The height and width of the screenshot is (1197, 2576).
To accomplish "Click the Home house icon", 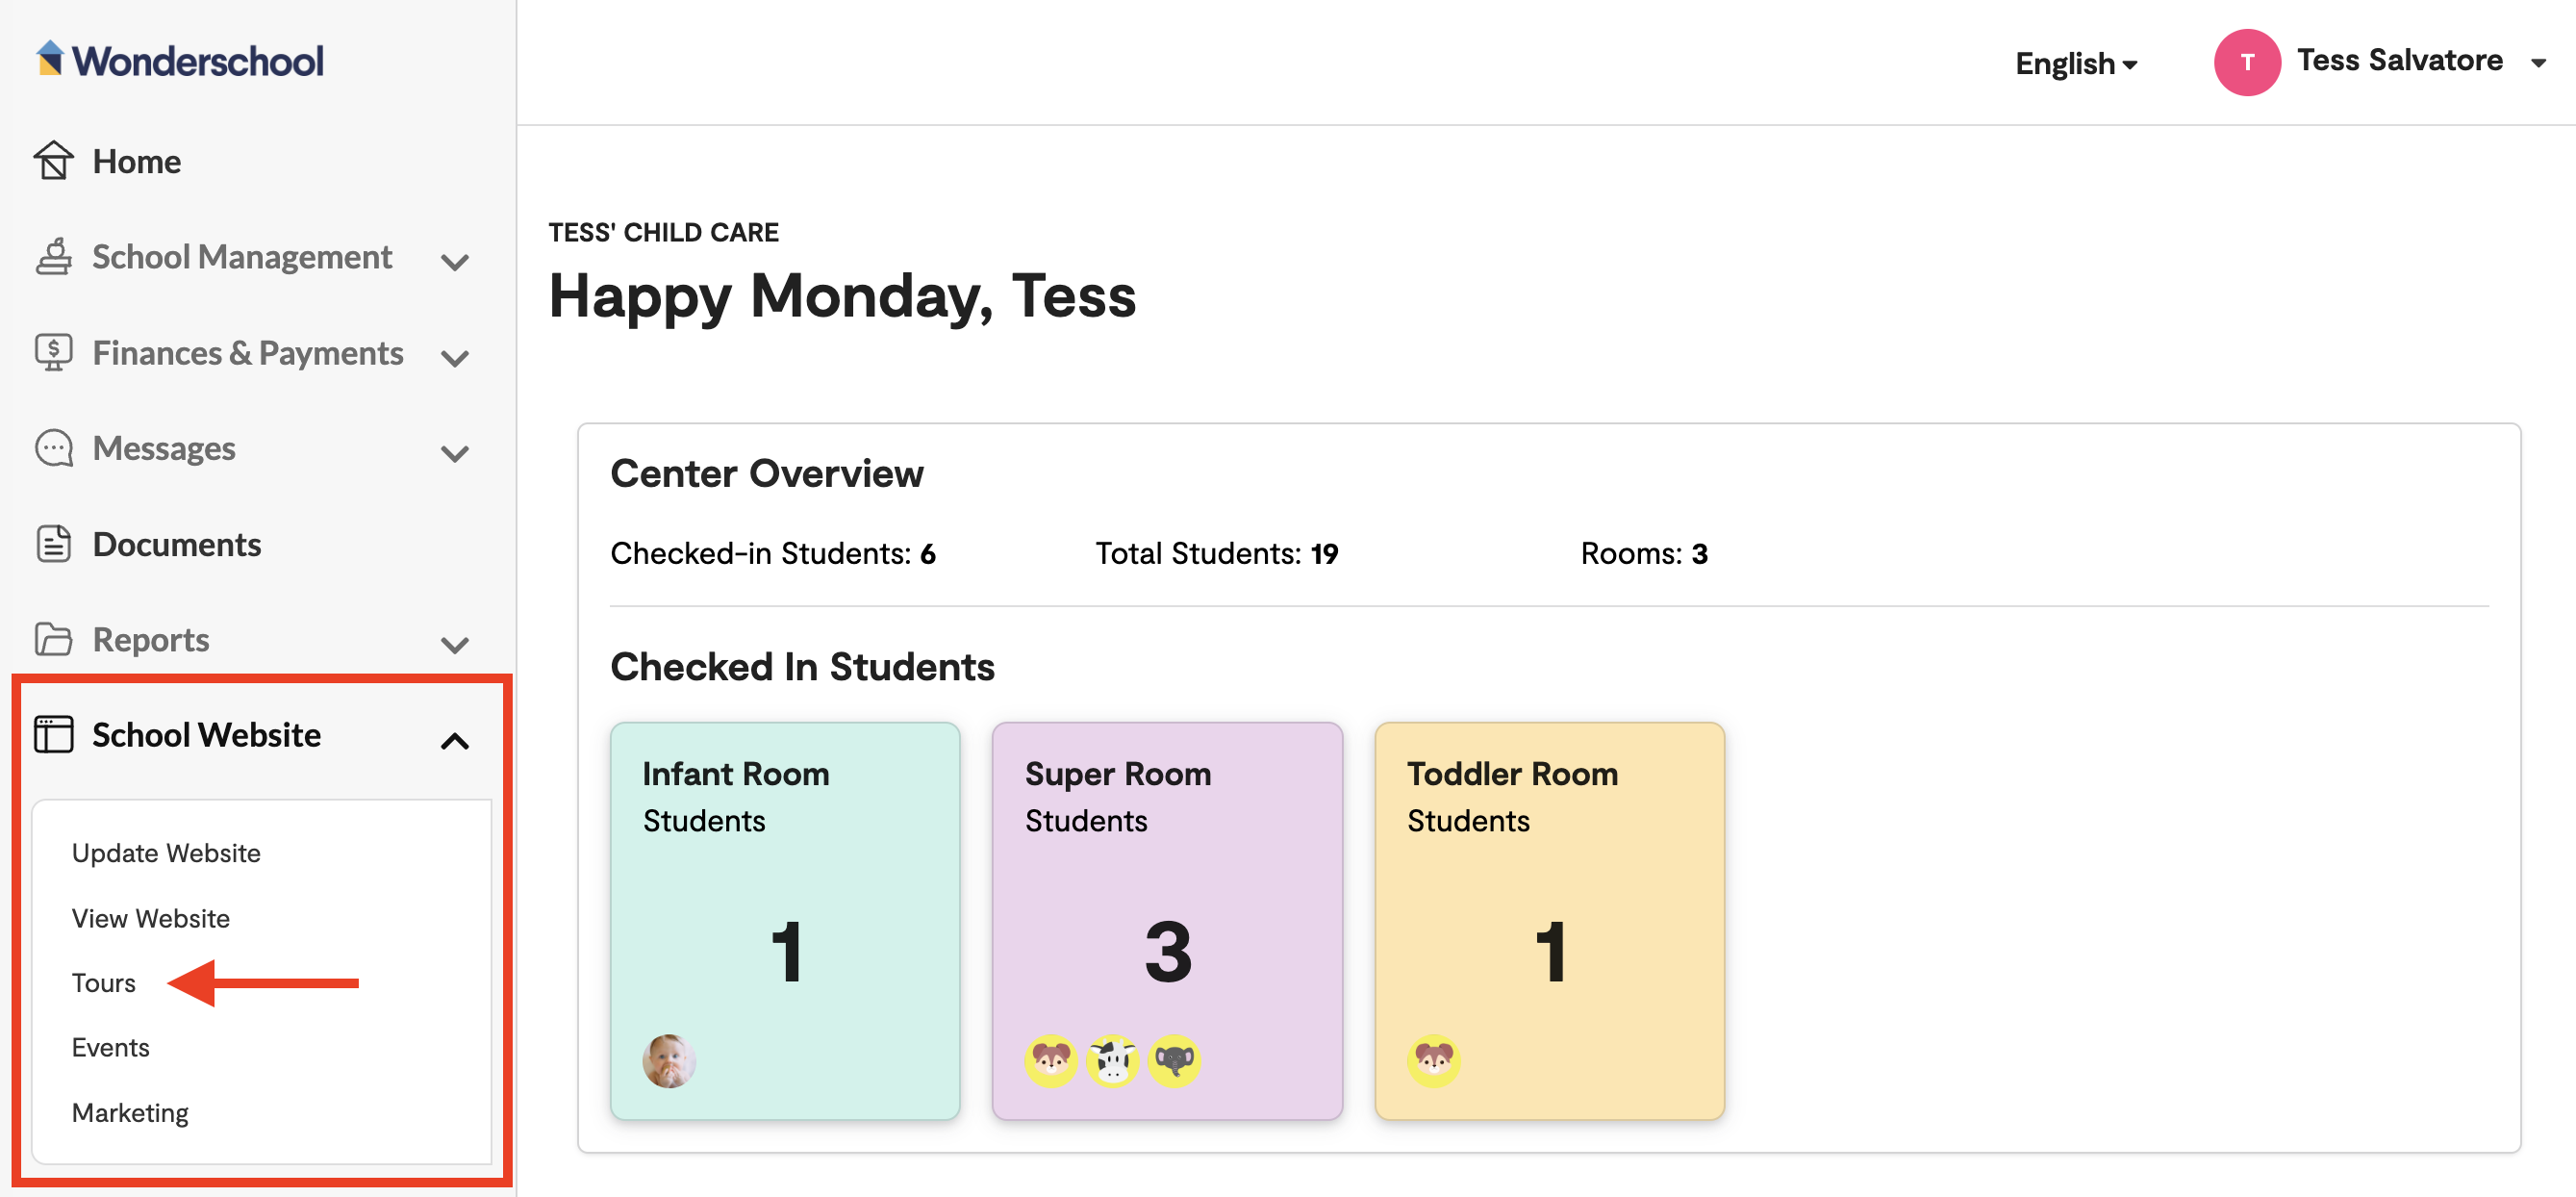I will pyautogui.click(x=53, y=160).
